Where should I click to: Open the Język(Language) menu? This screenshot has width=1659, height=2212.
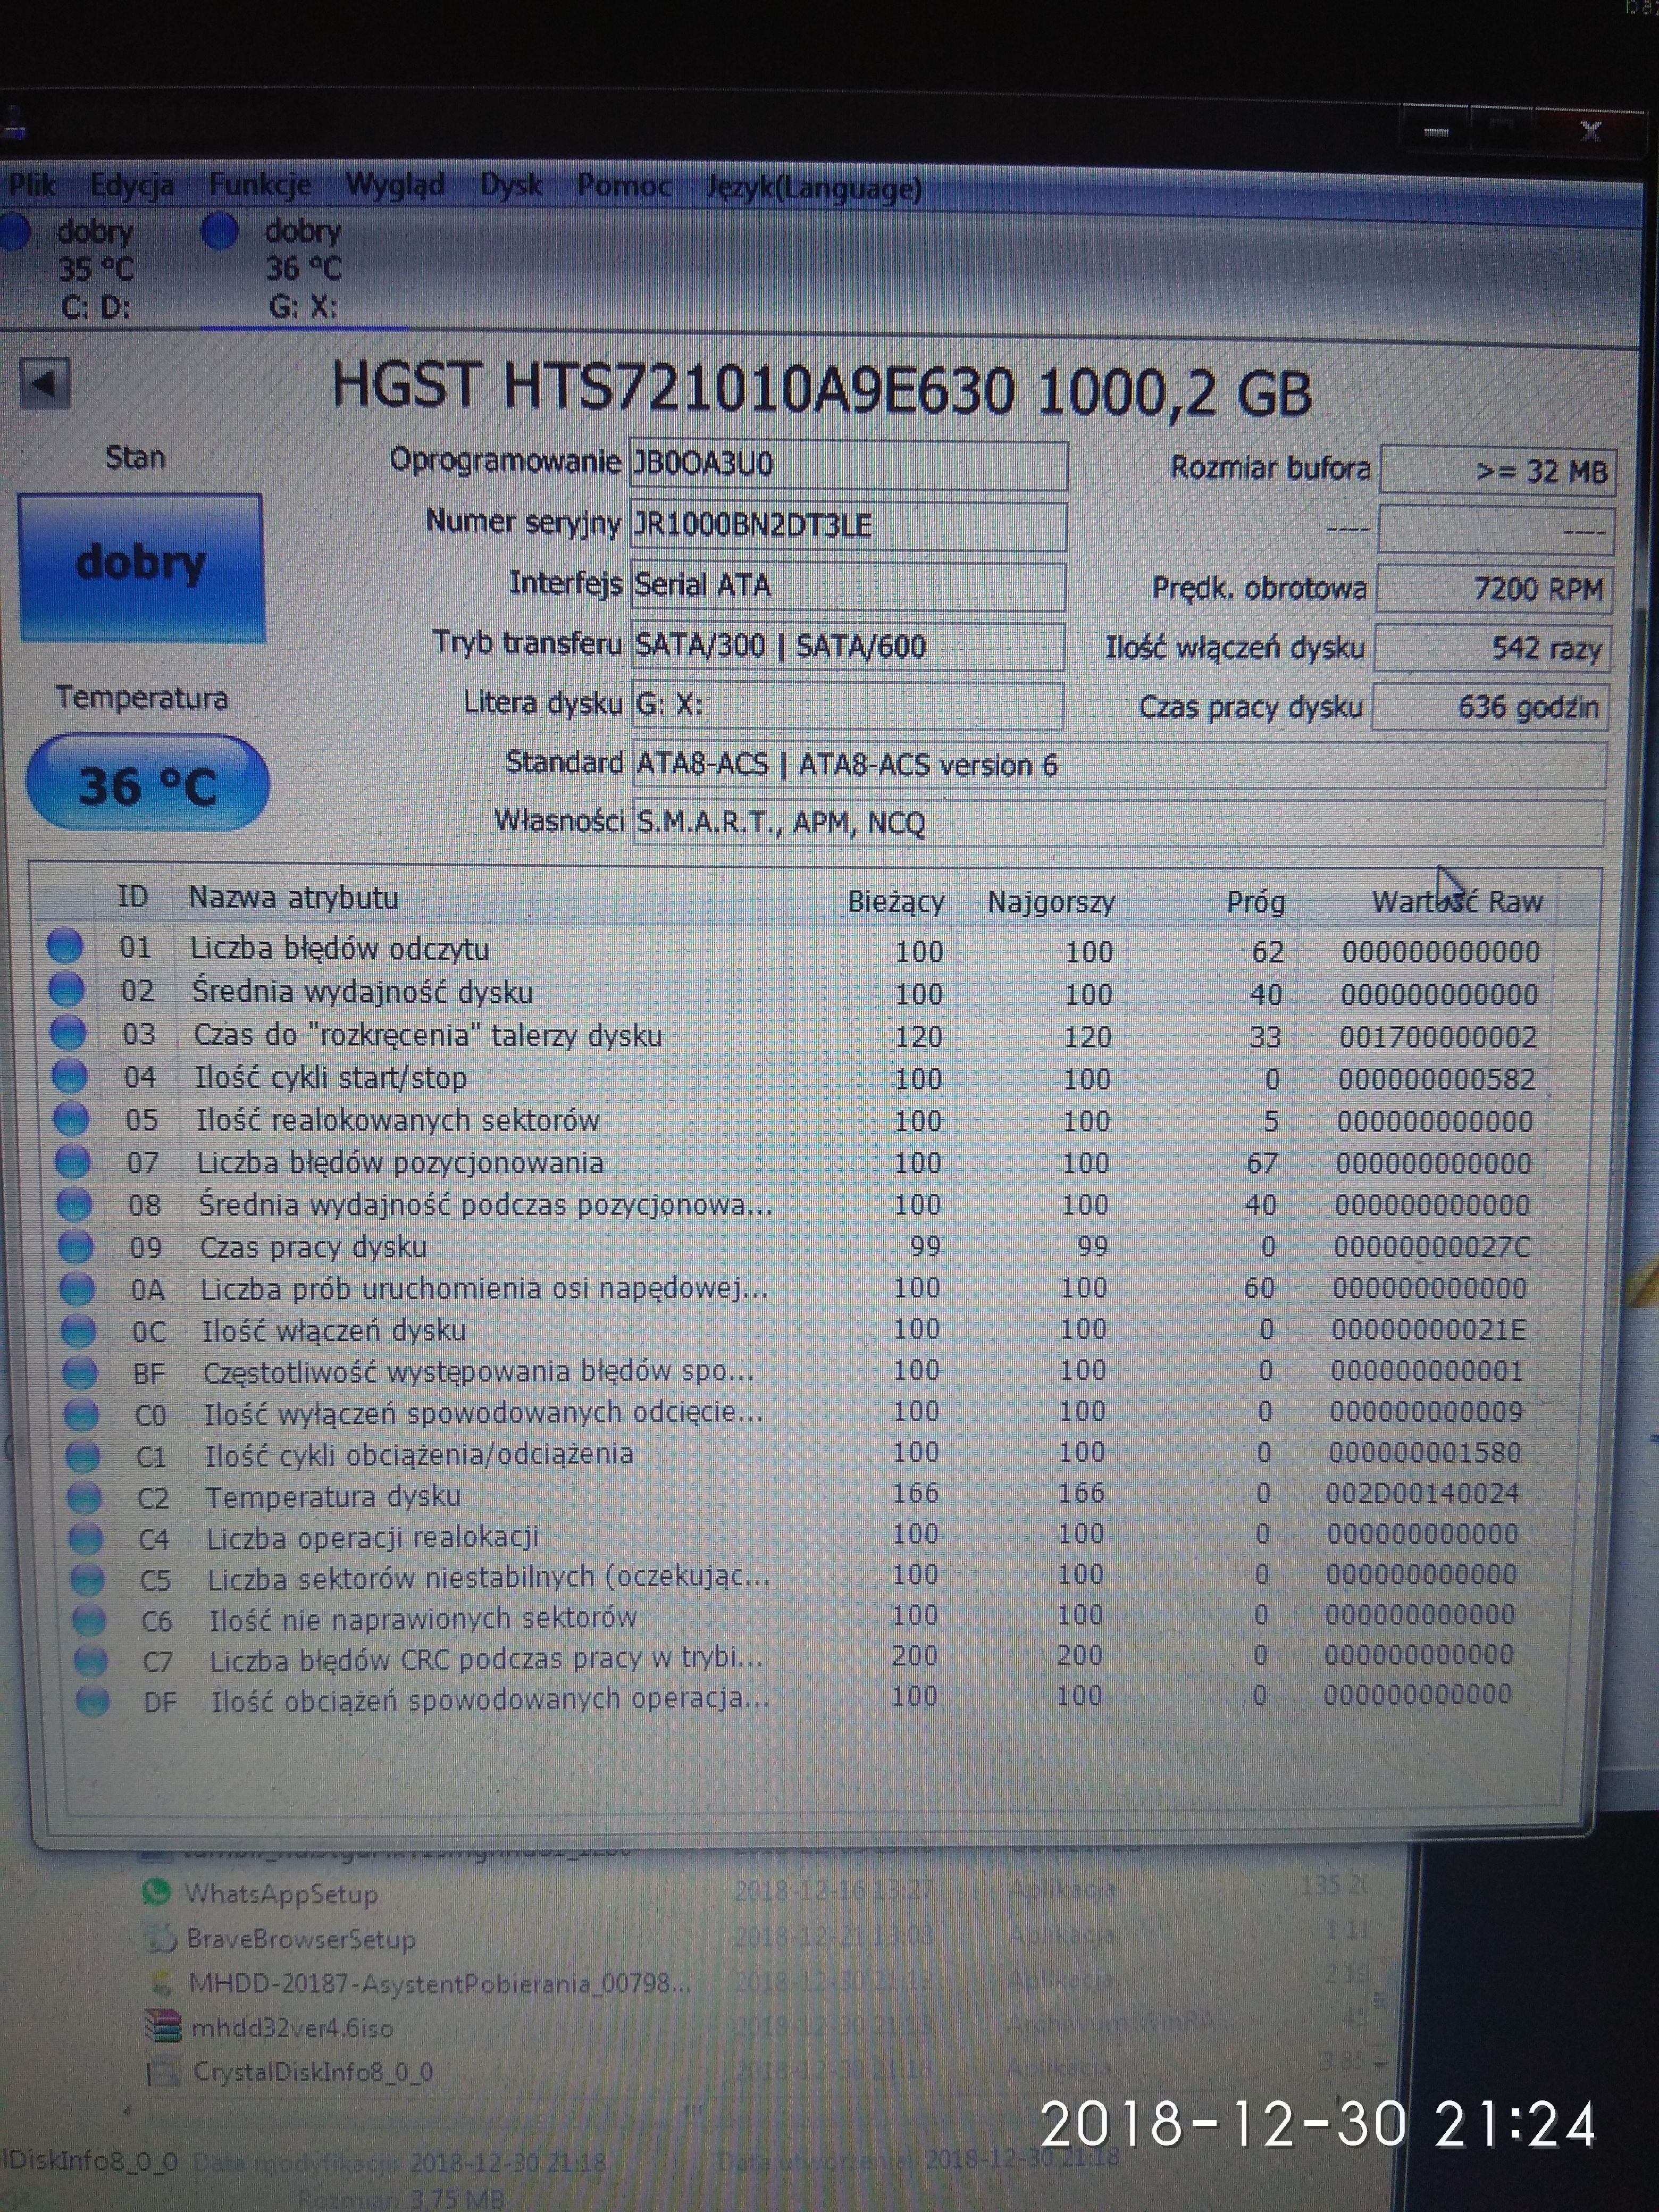point(814,188)
